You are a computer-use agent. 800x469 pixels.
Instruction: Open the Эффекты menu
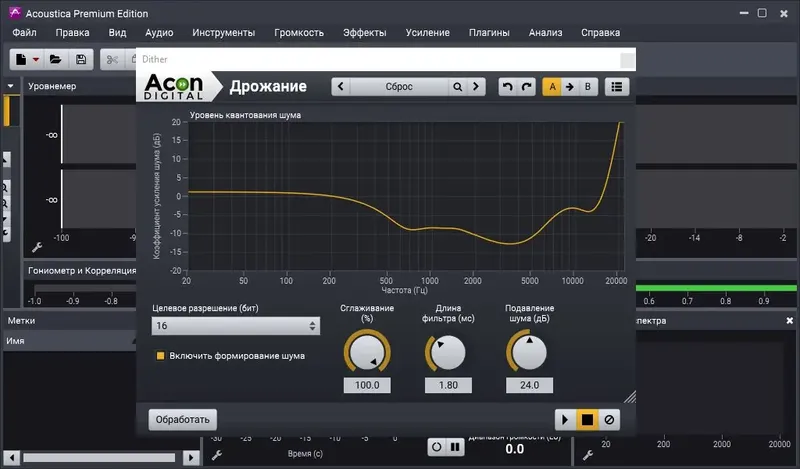point(365,33)
